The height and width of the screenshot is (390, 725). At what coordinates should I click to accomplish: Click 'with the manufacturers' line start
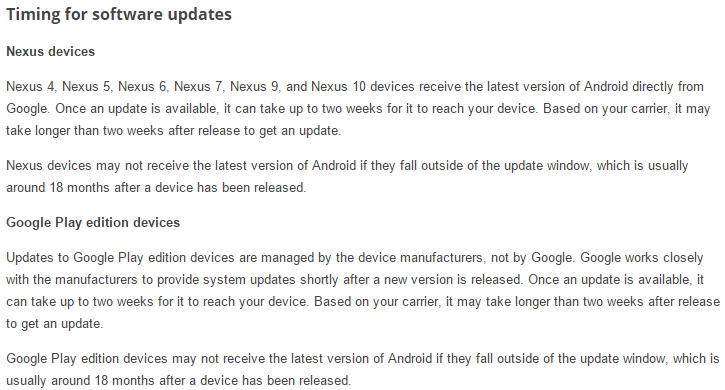point(72,280)
